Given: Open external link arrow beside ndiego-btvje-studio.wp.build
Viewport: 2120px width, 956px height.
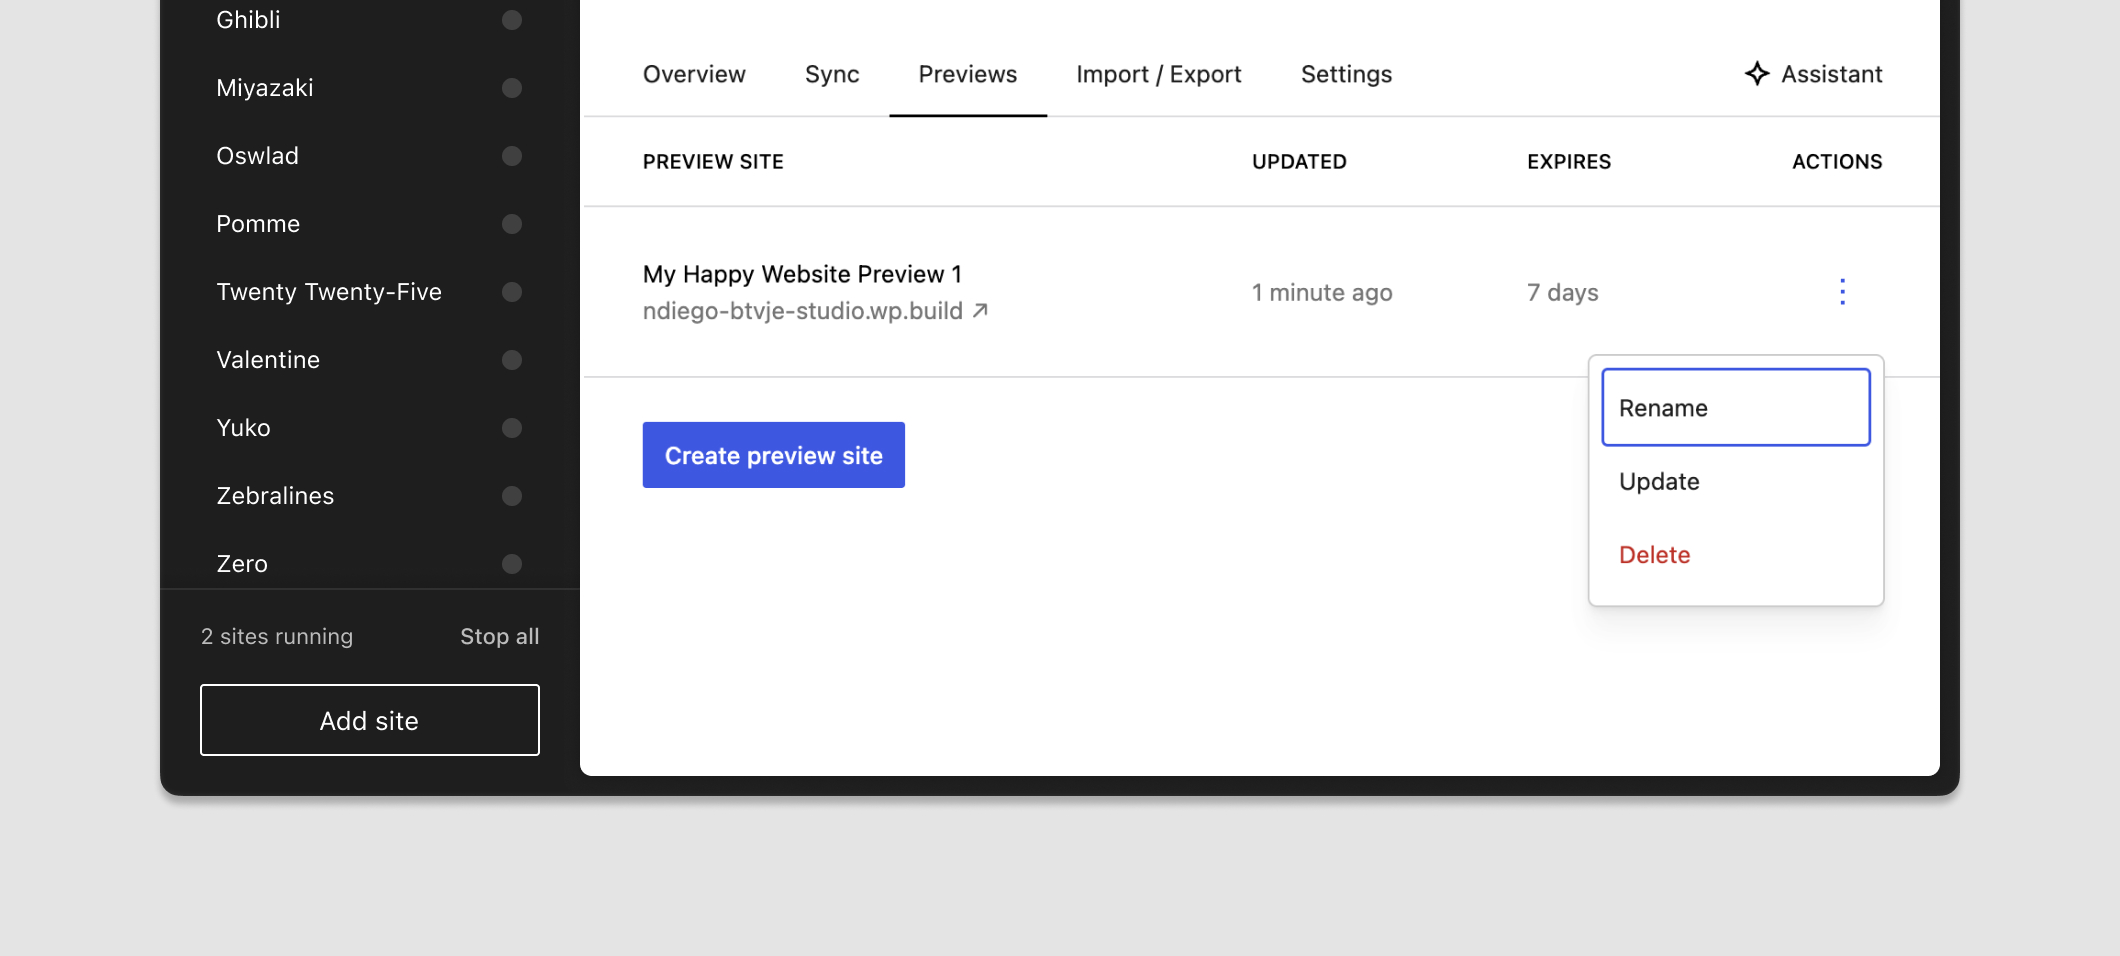Looking at the screenshot, I should pos(981,311).
